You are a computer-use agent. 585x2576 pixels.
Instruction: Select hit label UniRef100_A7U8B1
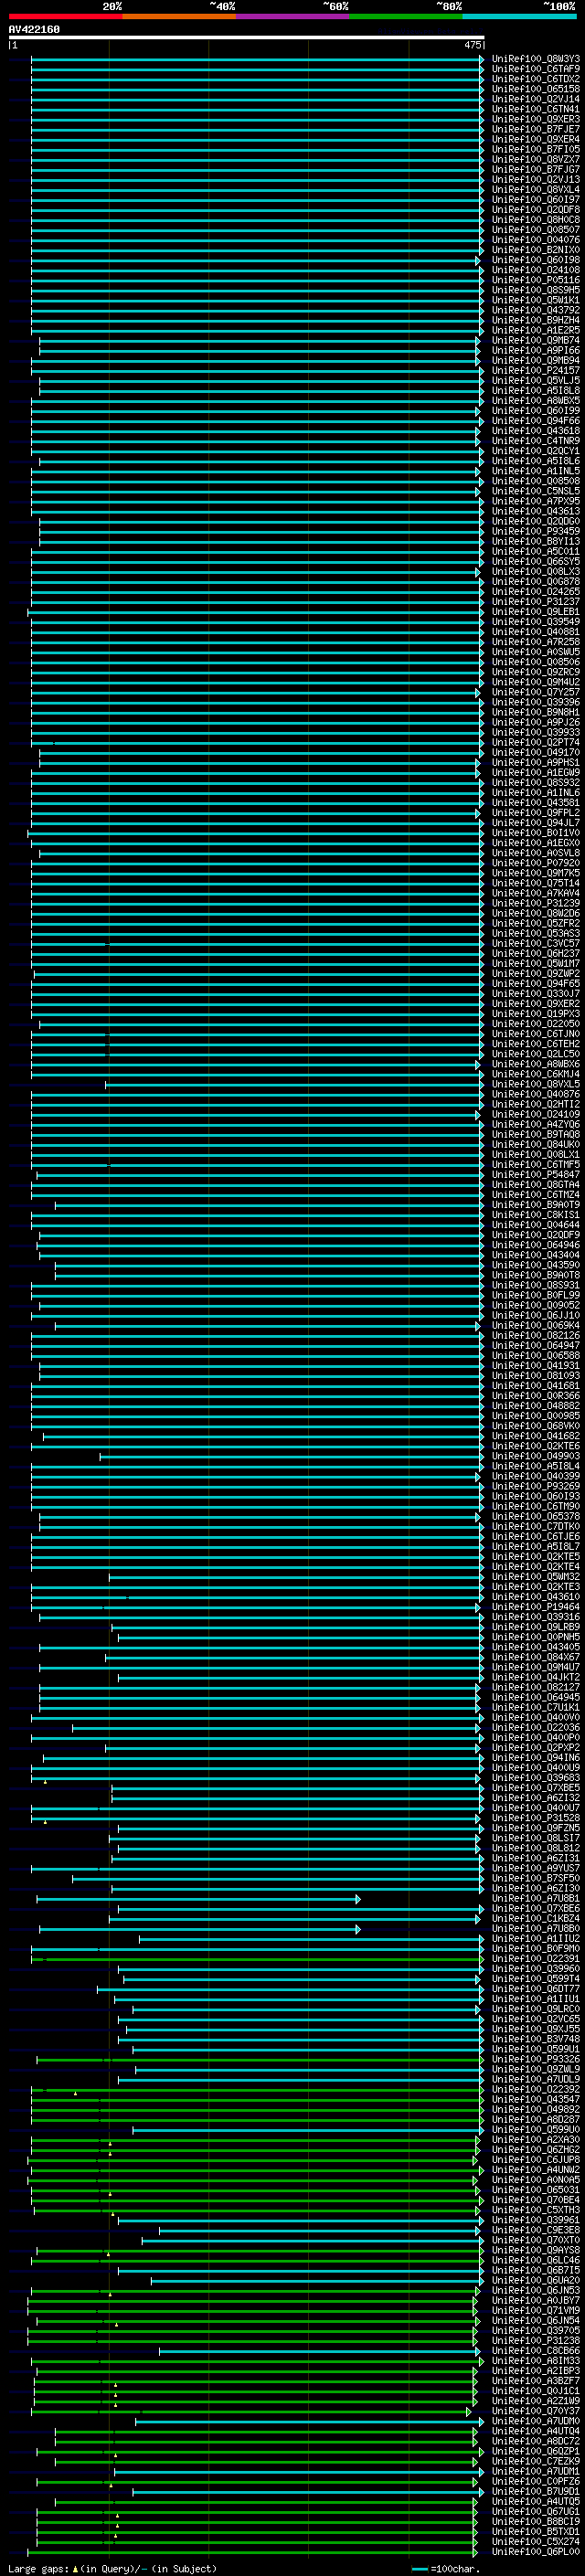point(536,1899)
